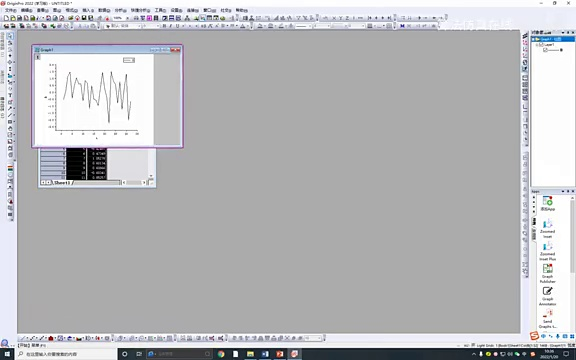Collapse the Layer1 tree node

[x=537, y=44]
